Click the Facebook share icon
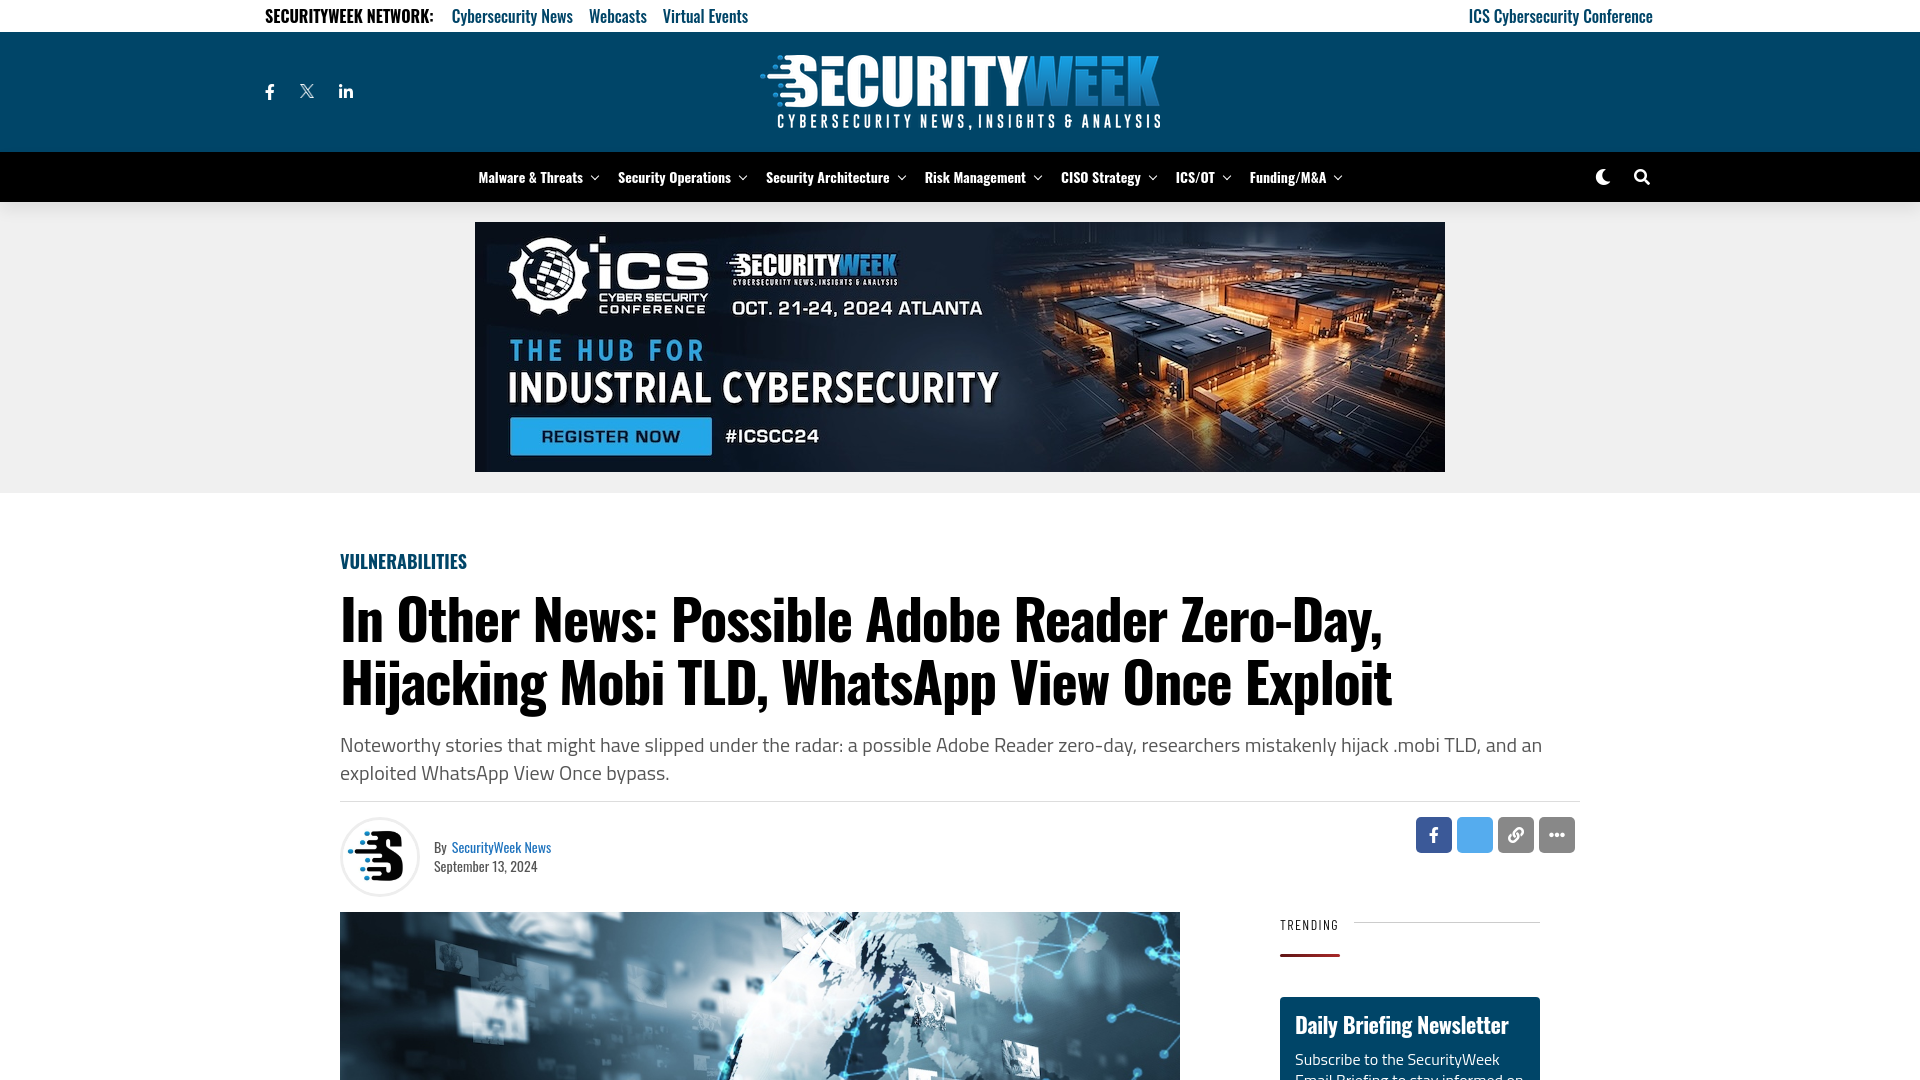Viewport: 1920px width, 1080px height. pyautogui.click(x=1433, y=835)
